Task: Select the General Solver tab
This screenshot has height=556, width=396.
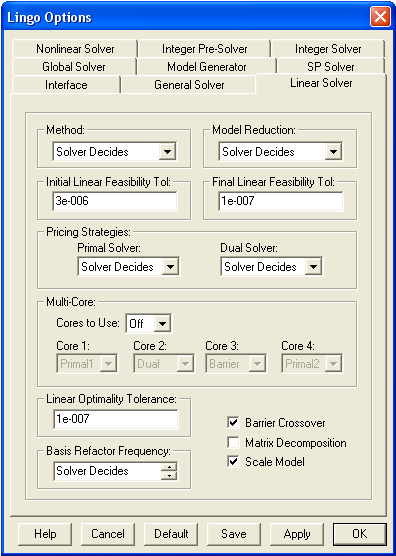Action: (x=189, y=85)
